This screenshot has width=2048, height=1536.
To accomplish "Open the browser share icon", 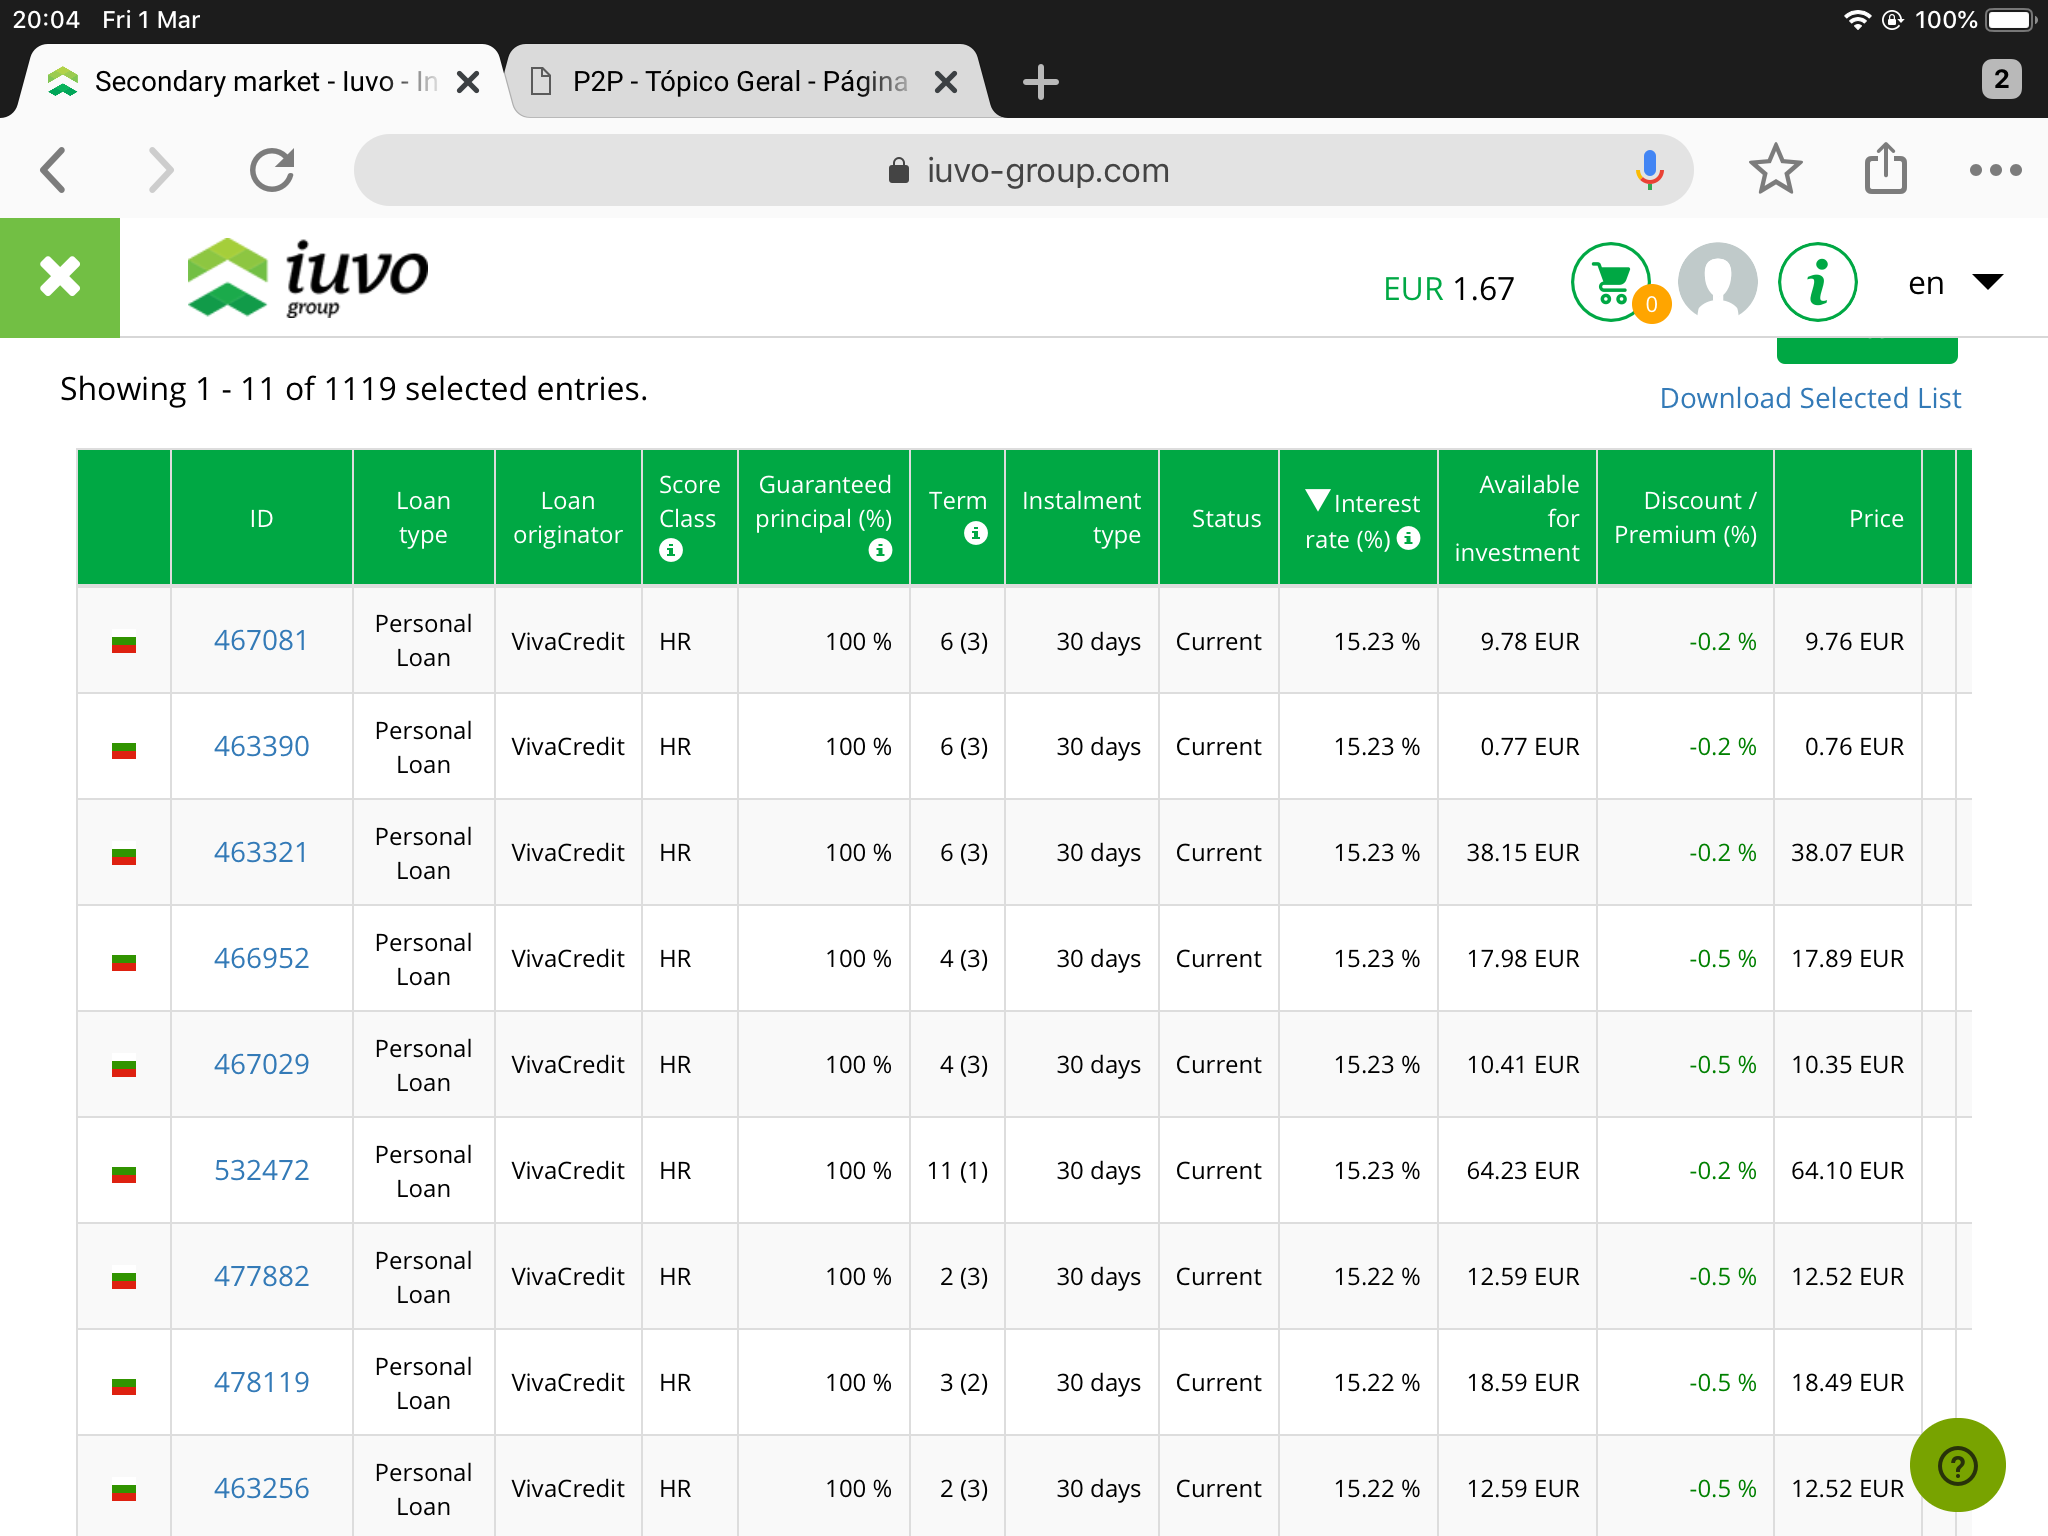I will point(1885,170).
